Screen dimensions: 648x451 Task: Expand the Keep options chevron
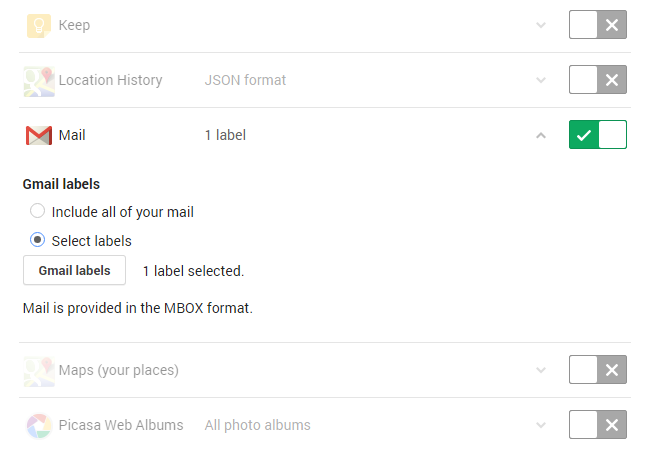coord(541,25)
